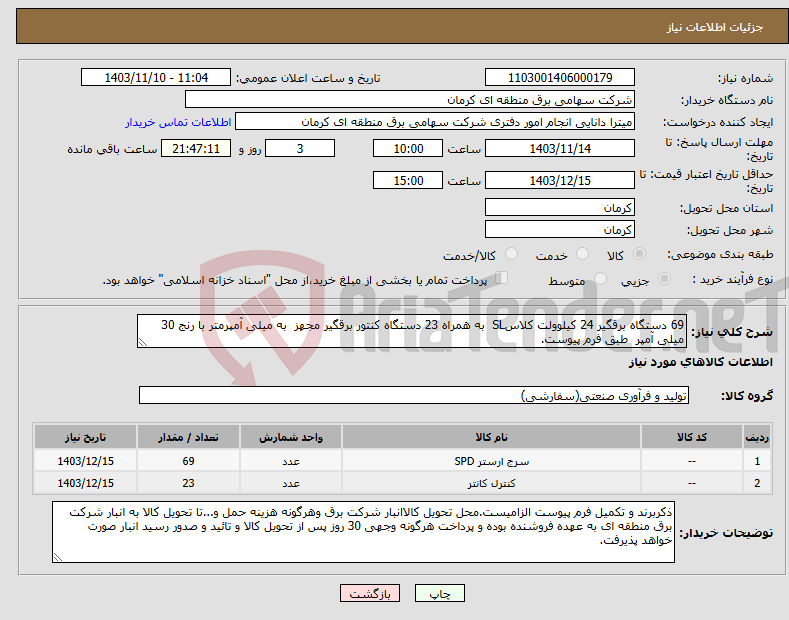Select the خدمت radio button
789x620 pixels.
point(582,254)
